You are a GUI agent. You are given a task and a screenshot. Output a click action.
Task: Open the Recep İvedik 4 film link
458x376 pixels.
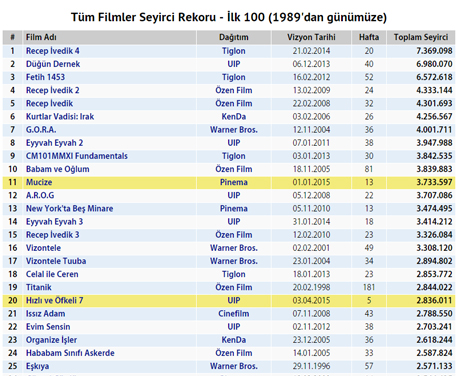53,51
